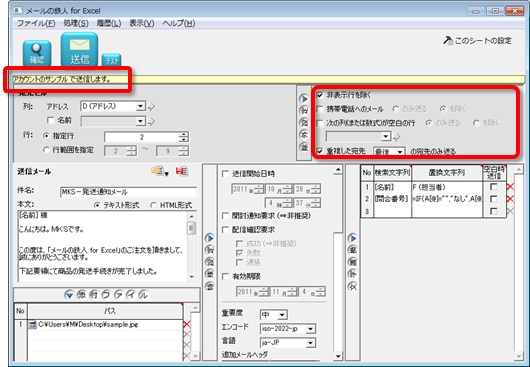Click the mail body text area
The width and height of the screenshot is (530, 367).
pos(103,246)
